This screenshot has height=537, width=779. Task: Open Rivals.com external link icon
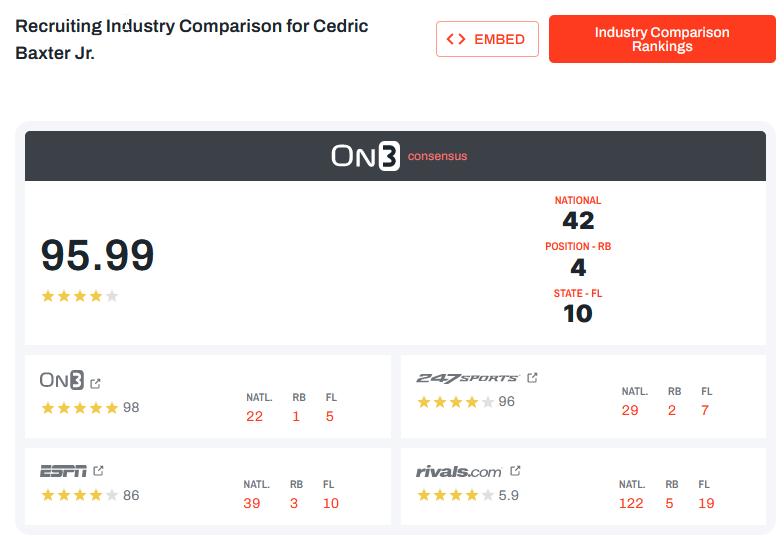pos(515,471)
